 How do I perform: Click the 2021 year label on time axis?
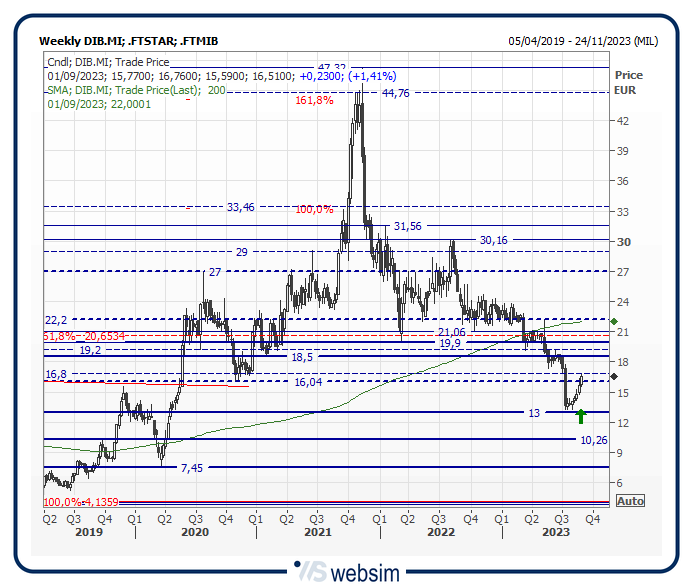click(318, 534)
